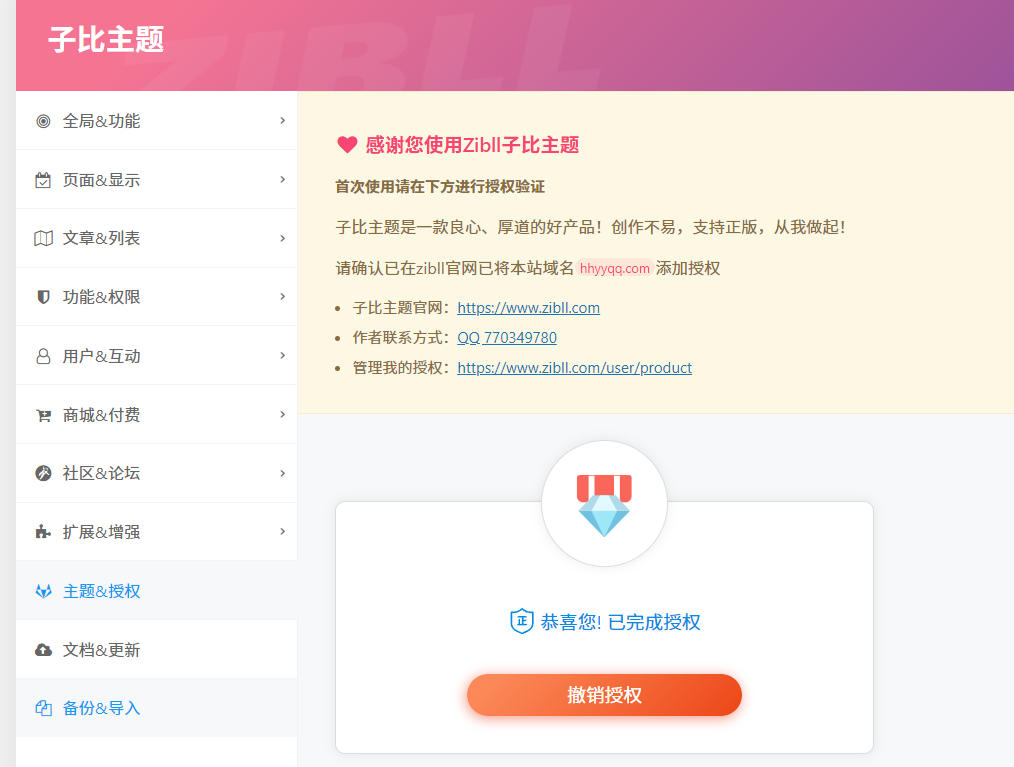Expand the 全局&功能 section chevron
The height and width of the screenshot is (767, 1014).
pos(282,120)
